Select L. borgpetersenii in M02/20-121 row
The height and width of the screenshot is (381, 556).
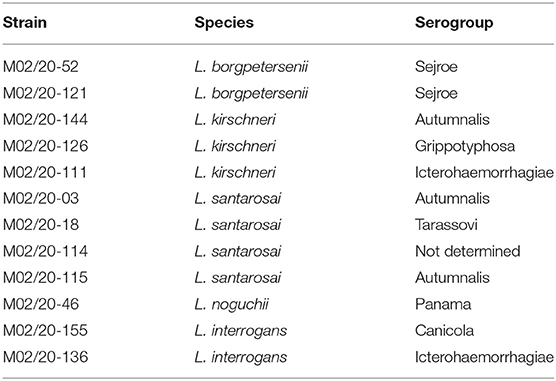pos(251,94)
